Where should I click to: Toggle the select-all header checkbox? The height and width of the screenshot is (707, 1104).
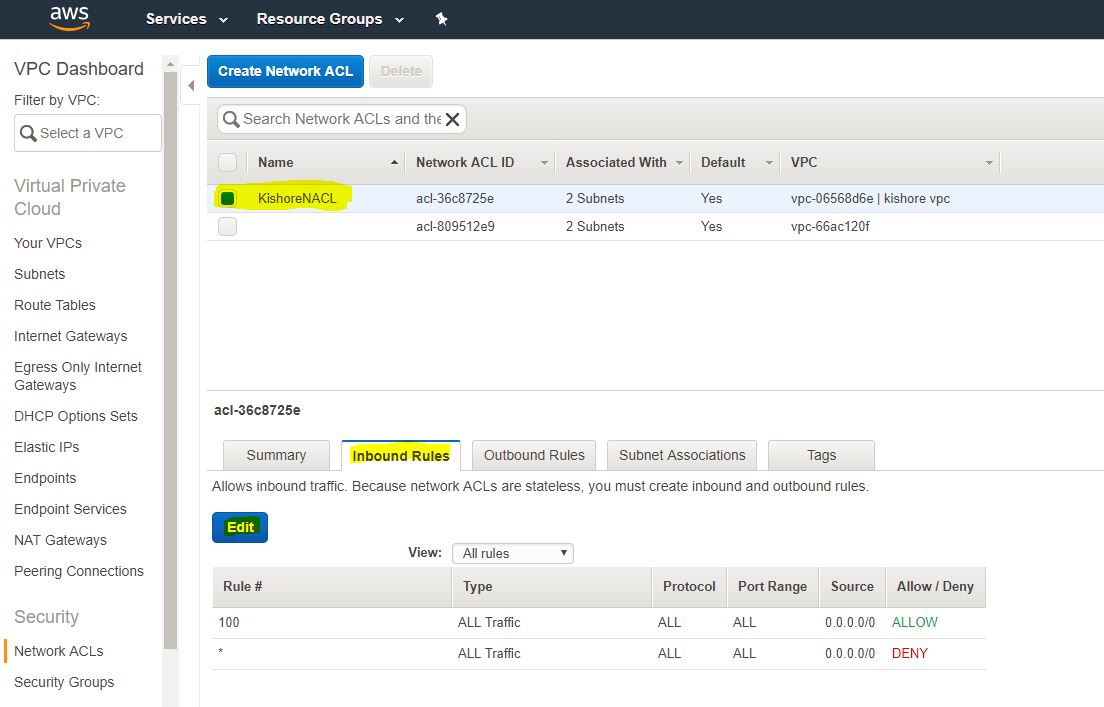(x=228, y=162)
